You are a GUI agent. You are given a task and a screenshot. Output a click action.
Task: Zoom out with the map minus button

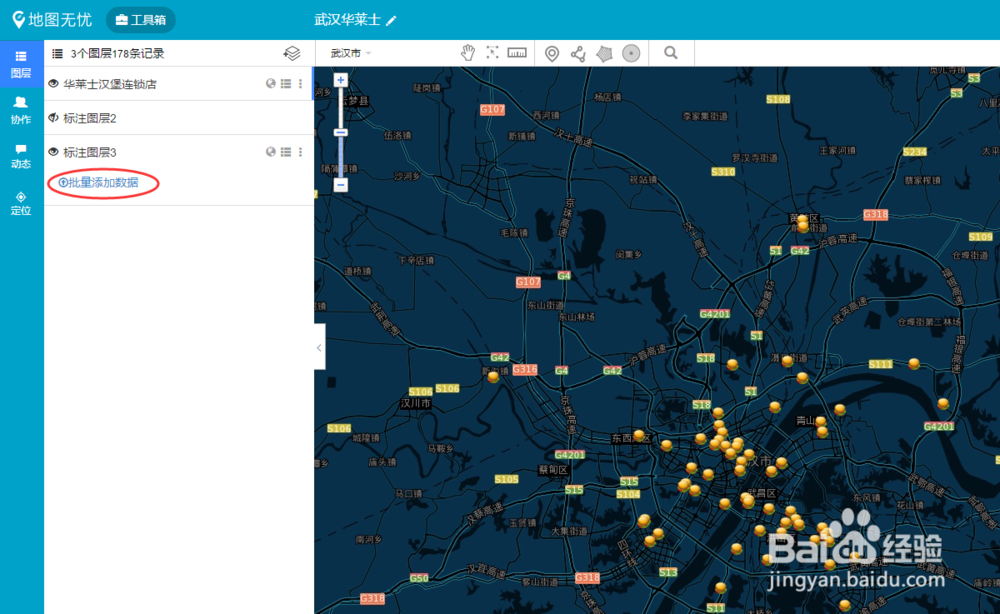[x=341, y=185]
